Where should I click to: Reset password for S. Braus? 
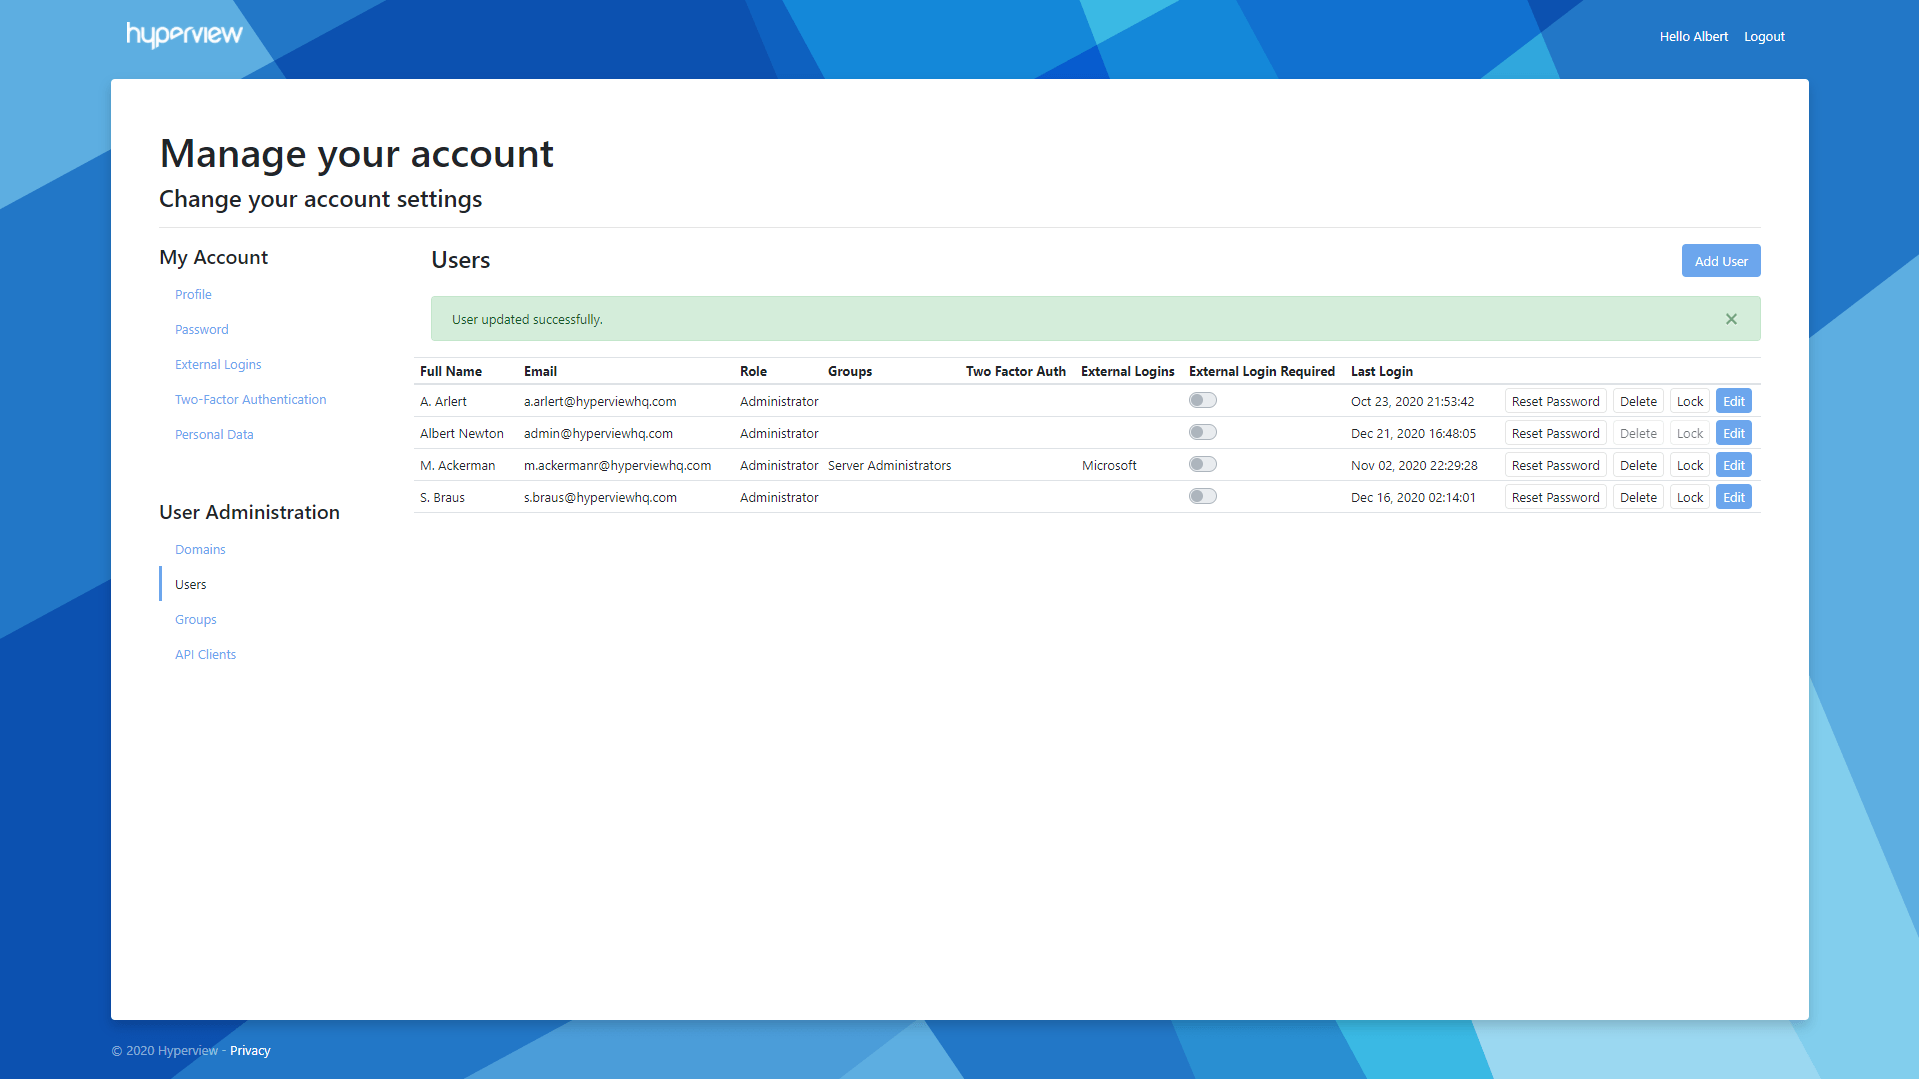point(1555,497)
